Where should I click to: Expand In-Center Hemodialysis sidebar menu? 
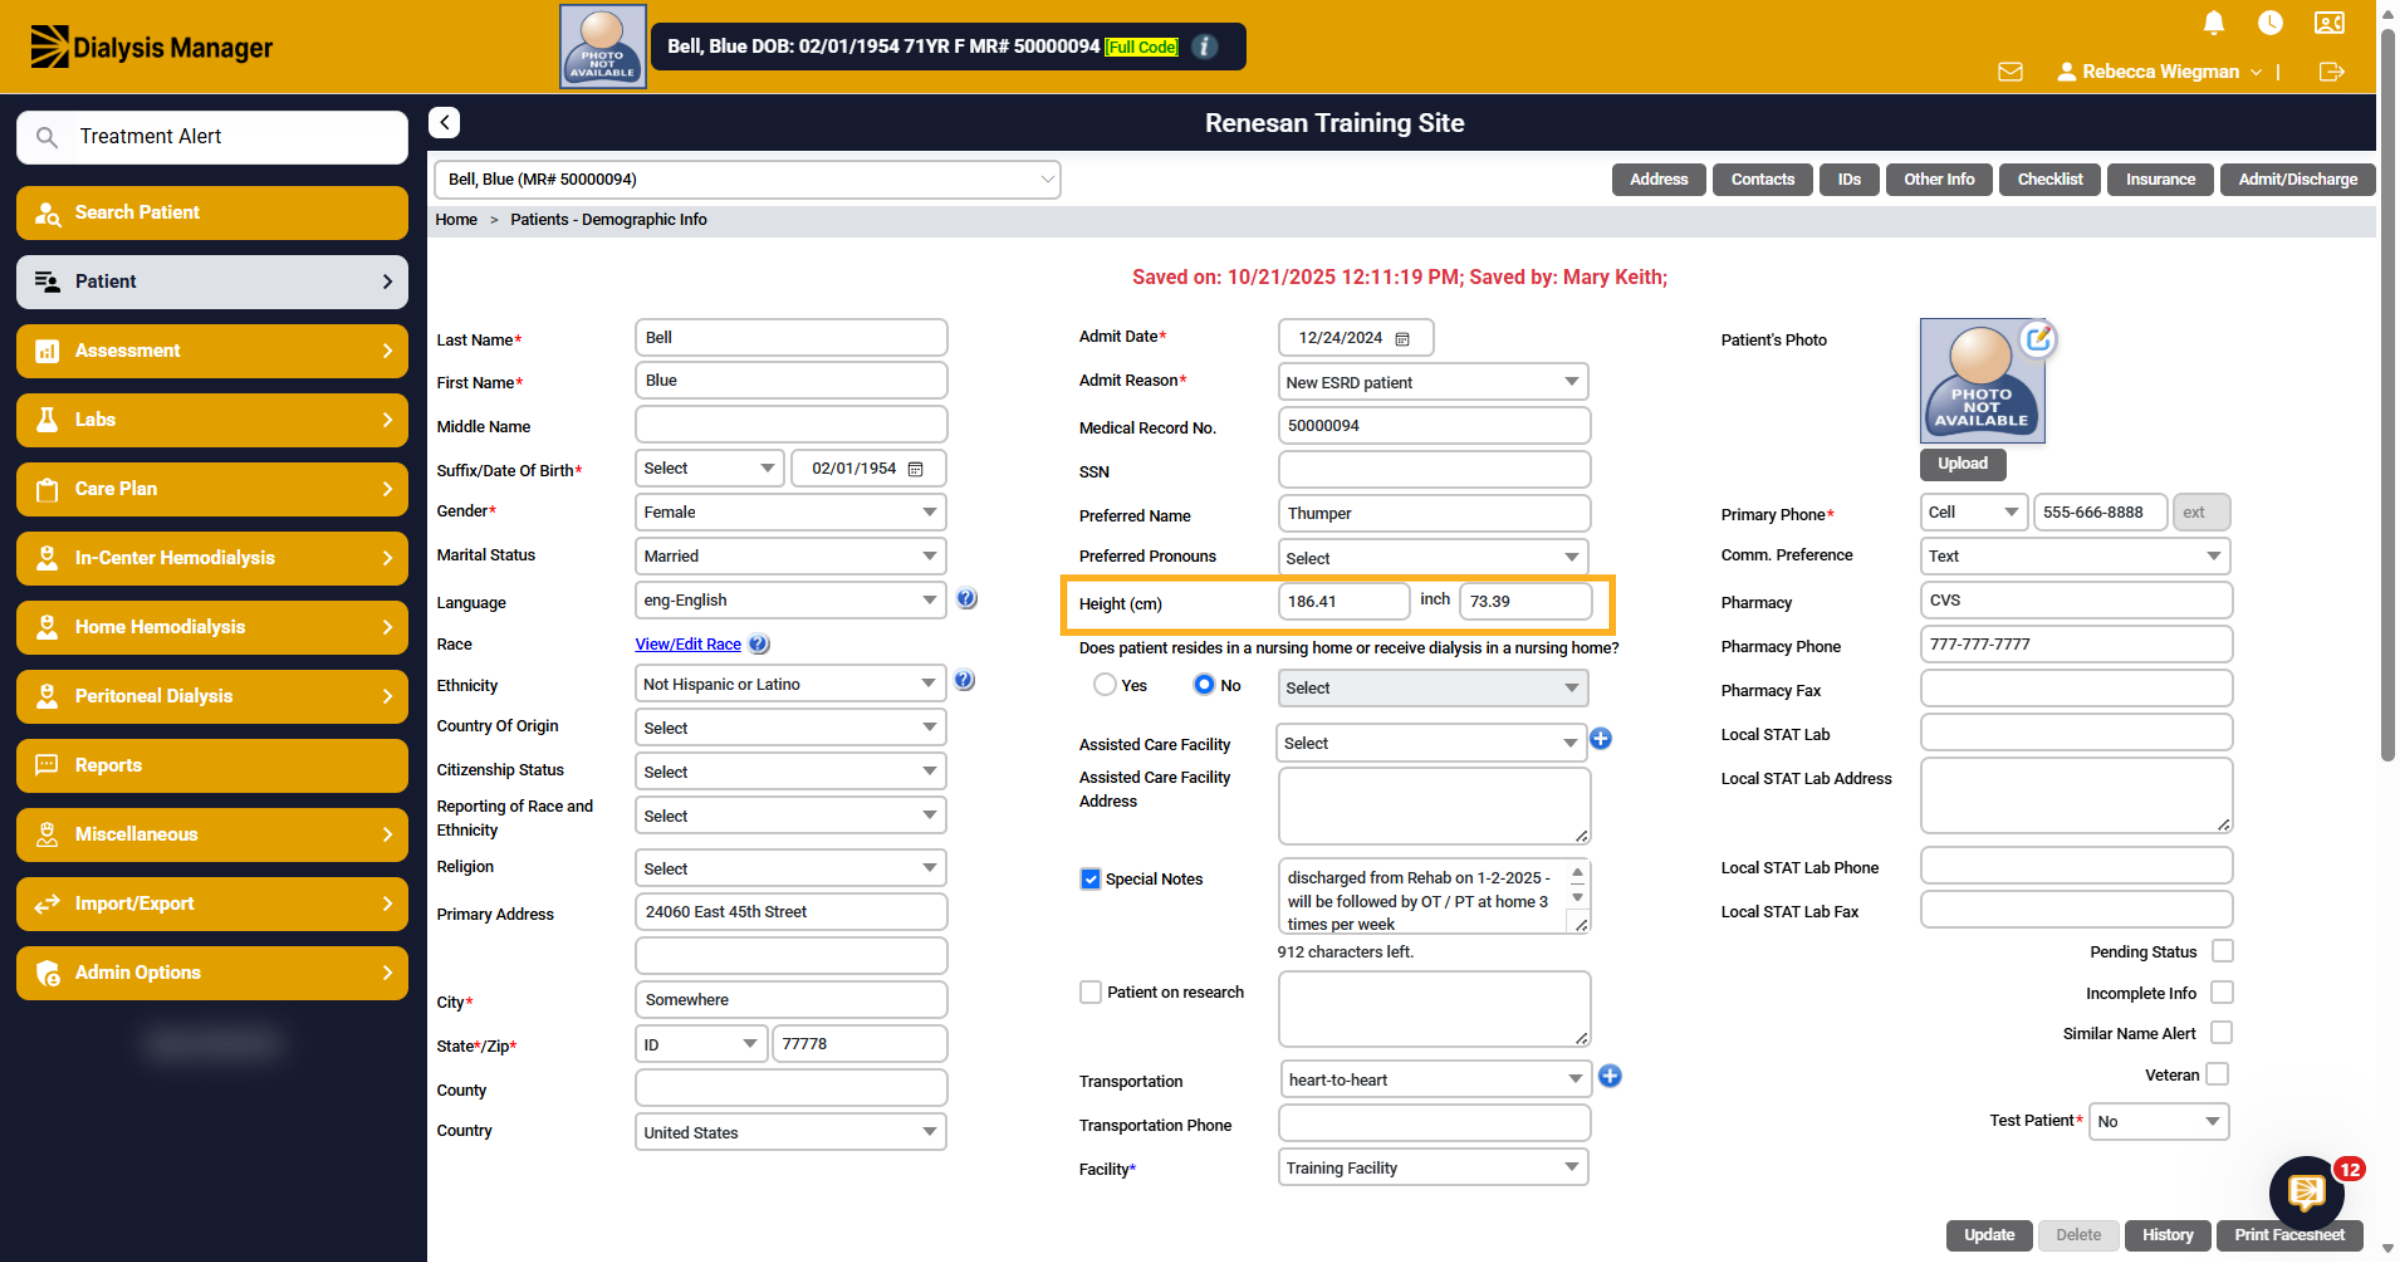point(212,558)
